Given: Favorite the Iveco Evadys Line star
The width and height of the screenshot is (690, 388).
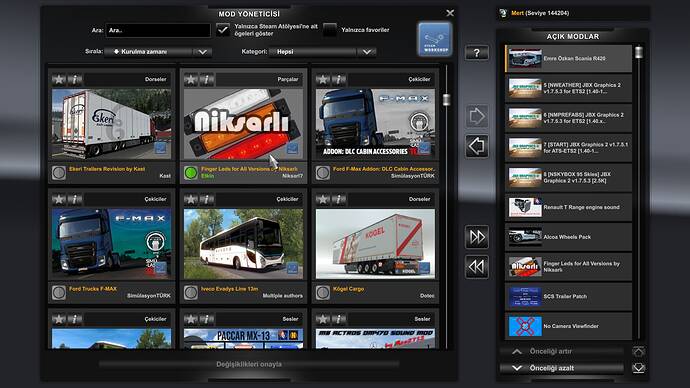Looking at the screenshot, I should click(191, 199).
